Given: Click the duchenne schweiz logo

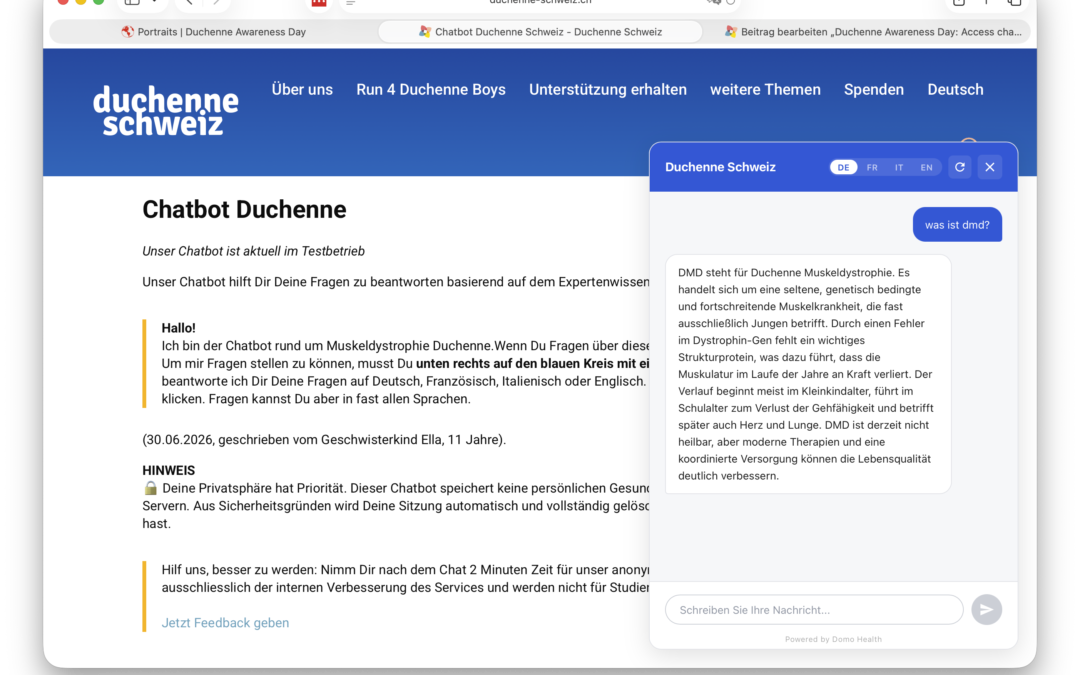Looking at the screenshot, I should tap(166, 110).
